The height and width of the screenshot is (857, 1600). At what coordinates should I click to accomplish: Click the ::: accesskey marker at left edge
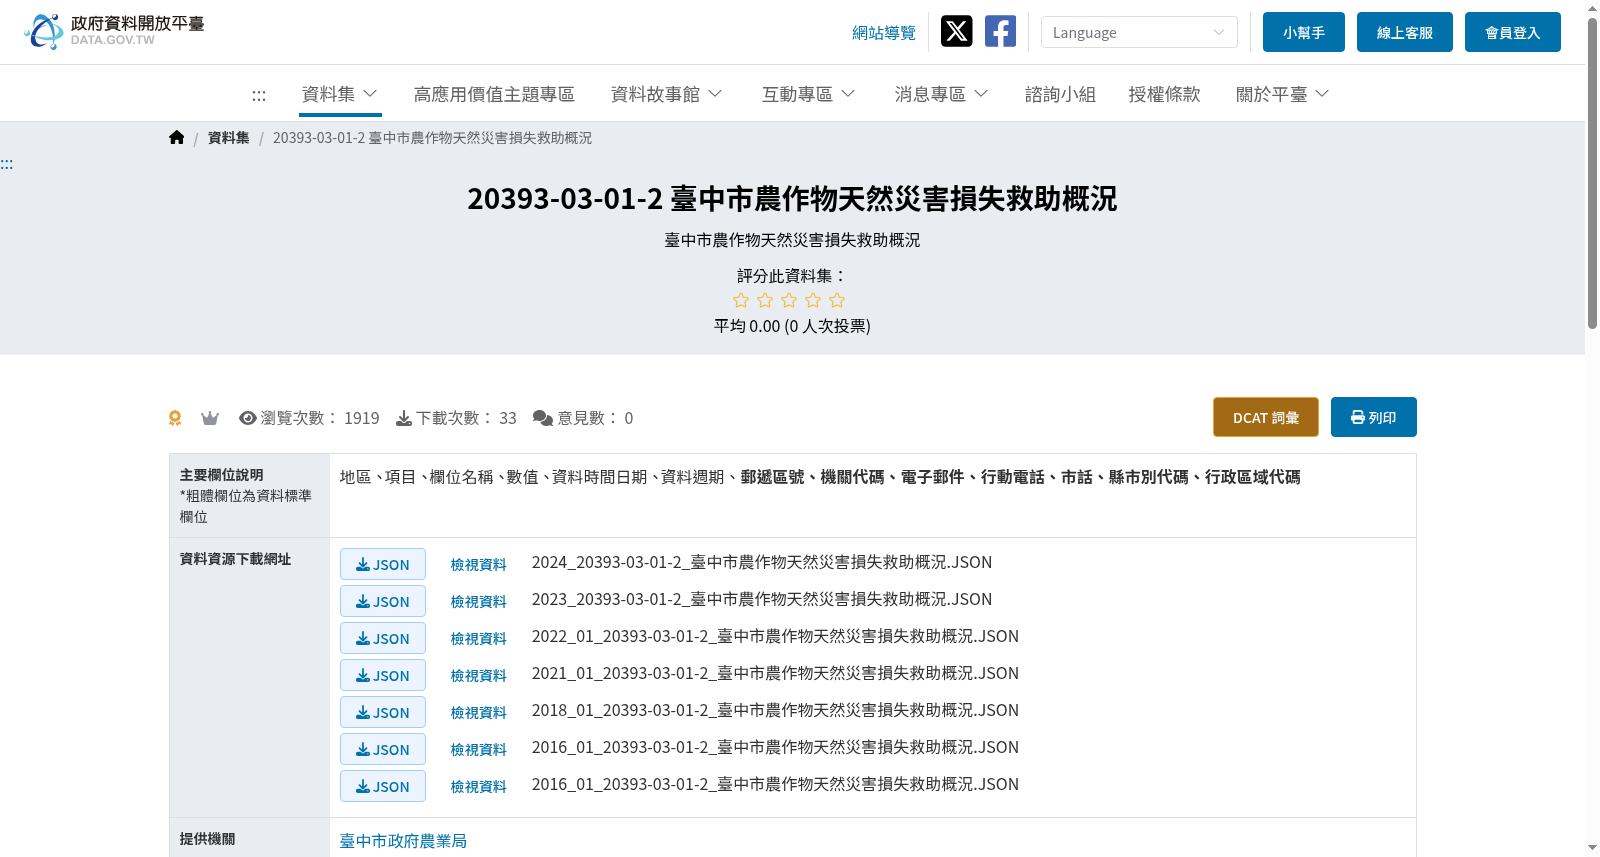pyautogui.click(x=7, y=164)
